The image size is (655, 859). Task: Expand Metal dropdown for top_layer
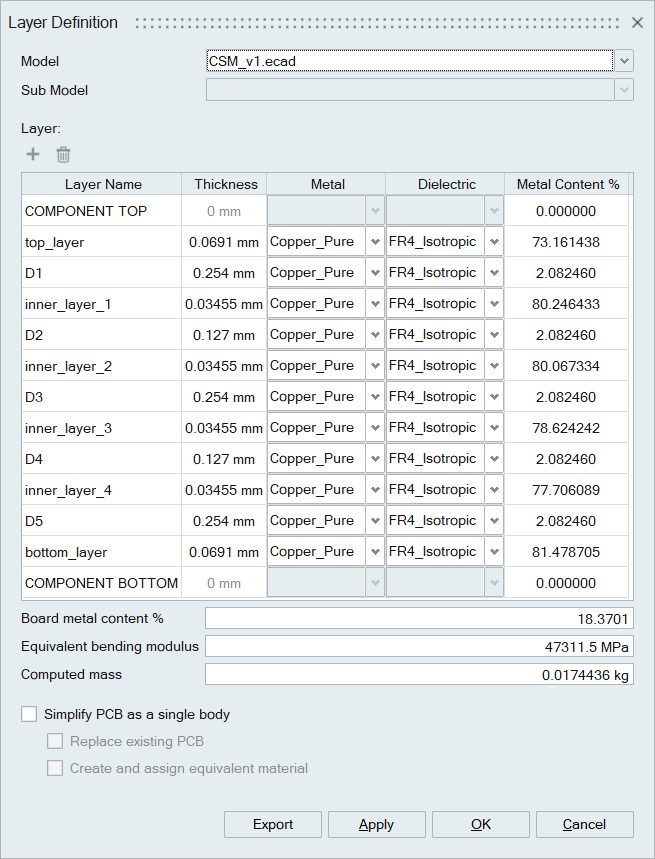tap(375, 242)
